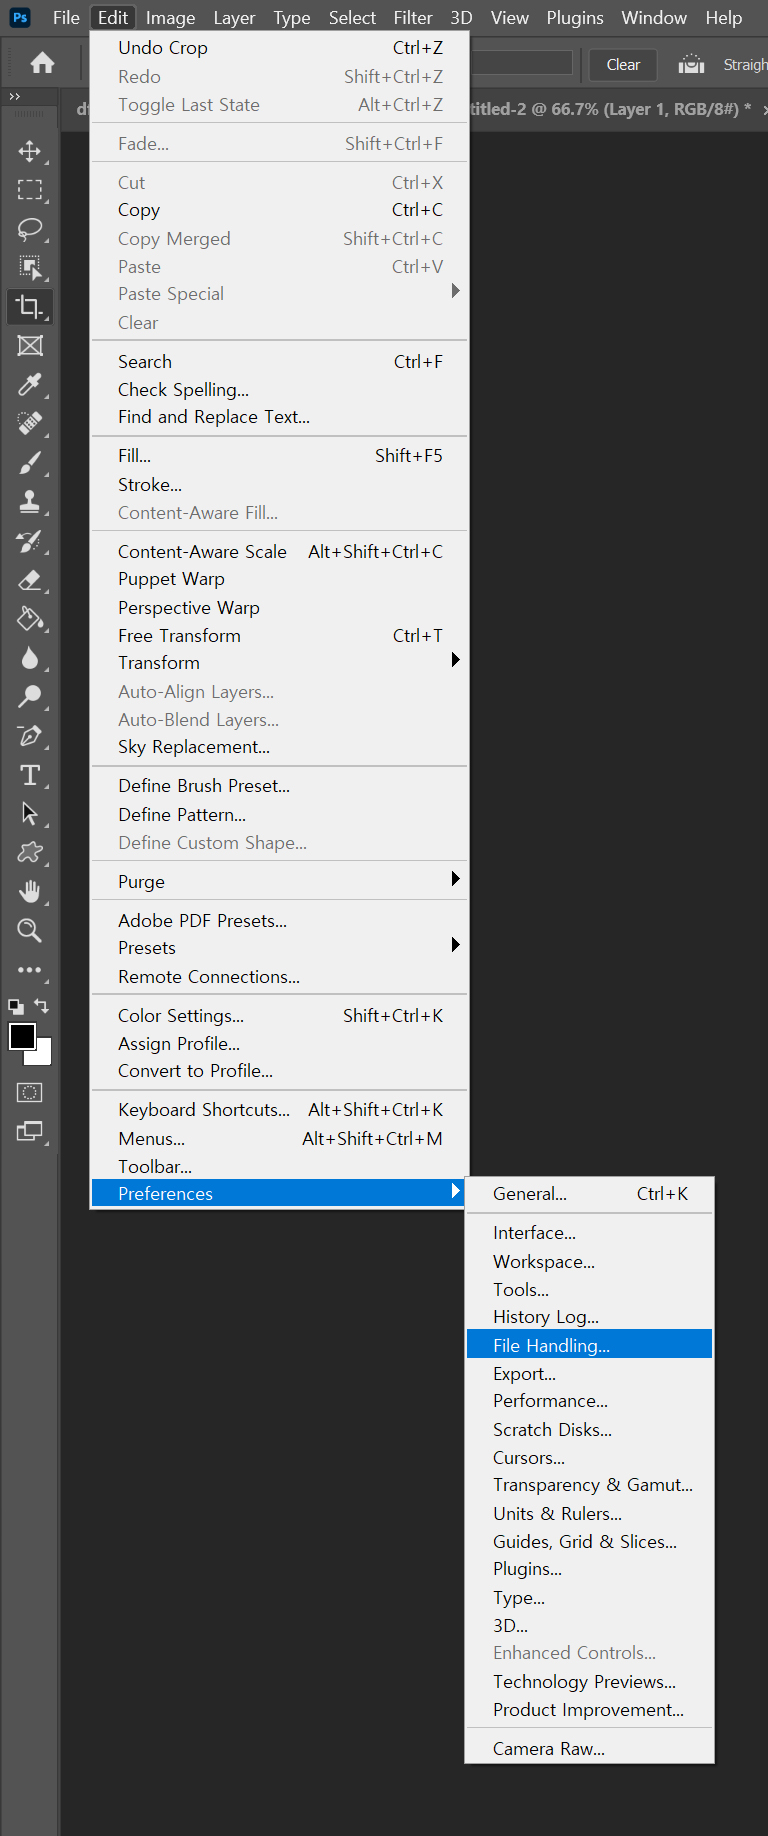Choose Free Transform
Screen dimensions: 768x1836
click(279, 636)
